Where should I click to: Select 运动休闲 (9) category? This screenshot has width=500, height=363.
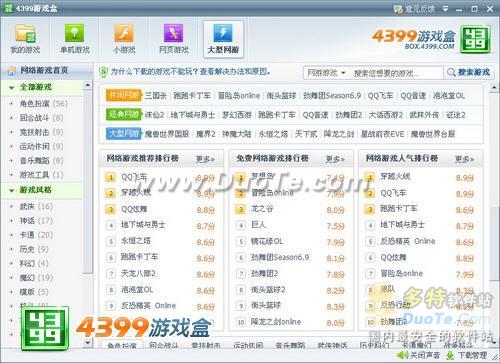tap(41, 146)
